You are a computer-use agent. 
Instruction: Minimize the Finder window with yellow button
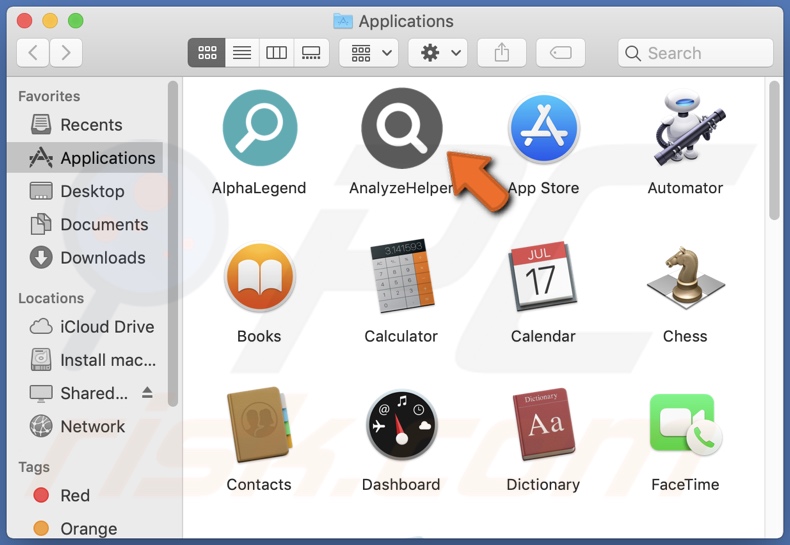pos(50,21)
